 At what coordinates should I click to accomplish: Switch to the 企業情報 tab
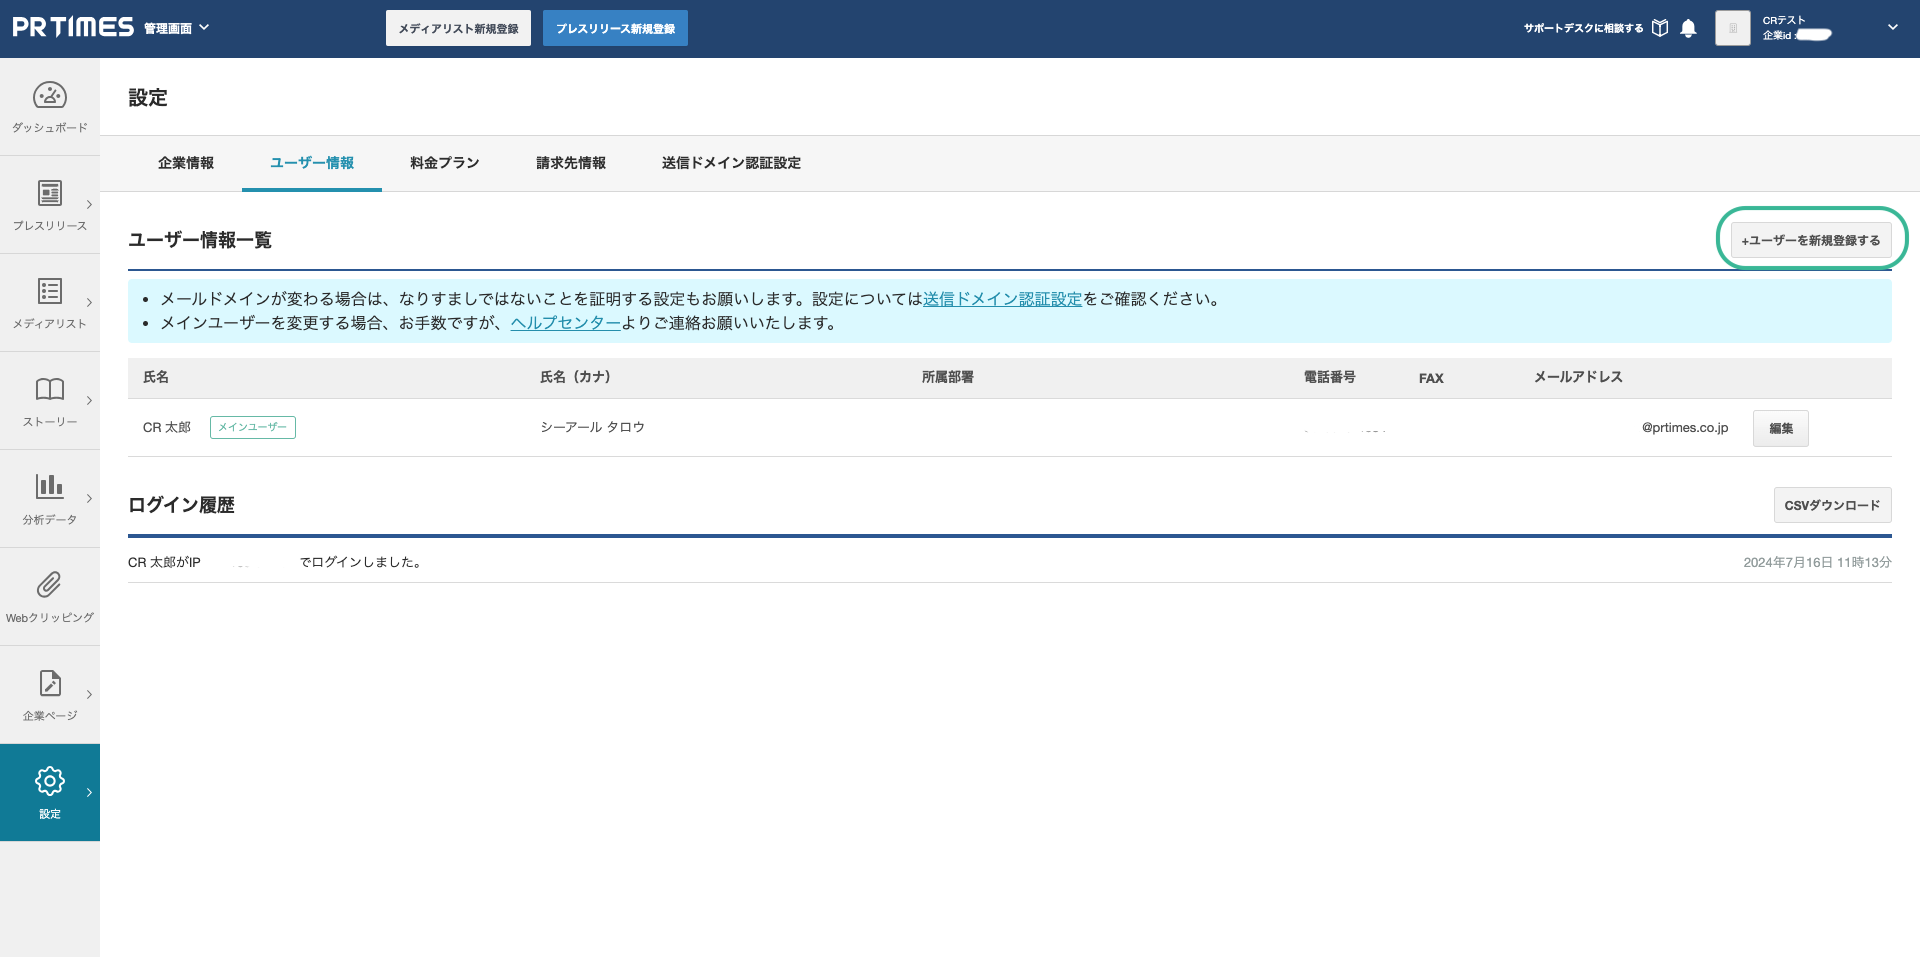point(186,163)
